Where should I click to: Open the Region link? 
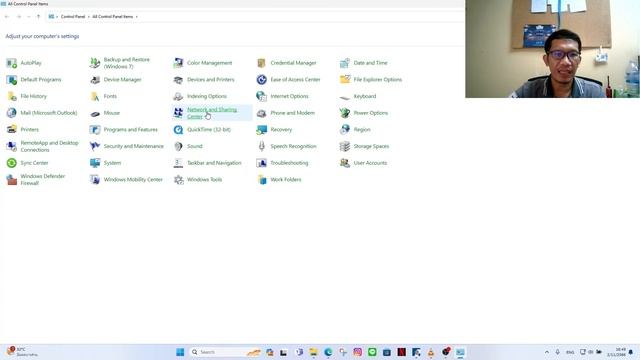(362, 130)
